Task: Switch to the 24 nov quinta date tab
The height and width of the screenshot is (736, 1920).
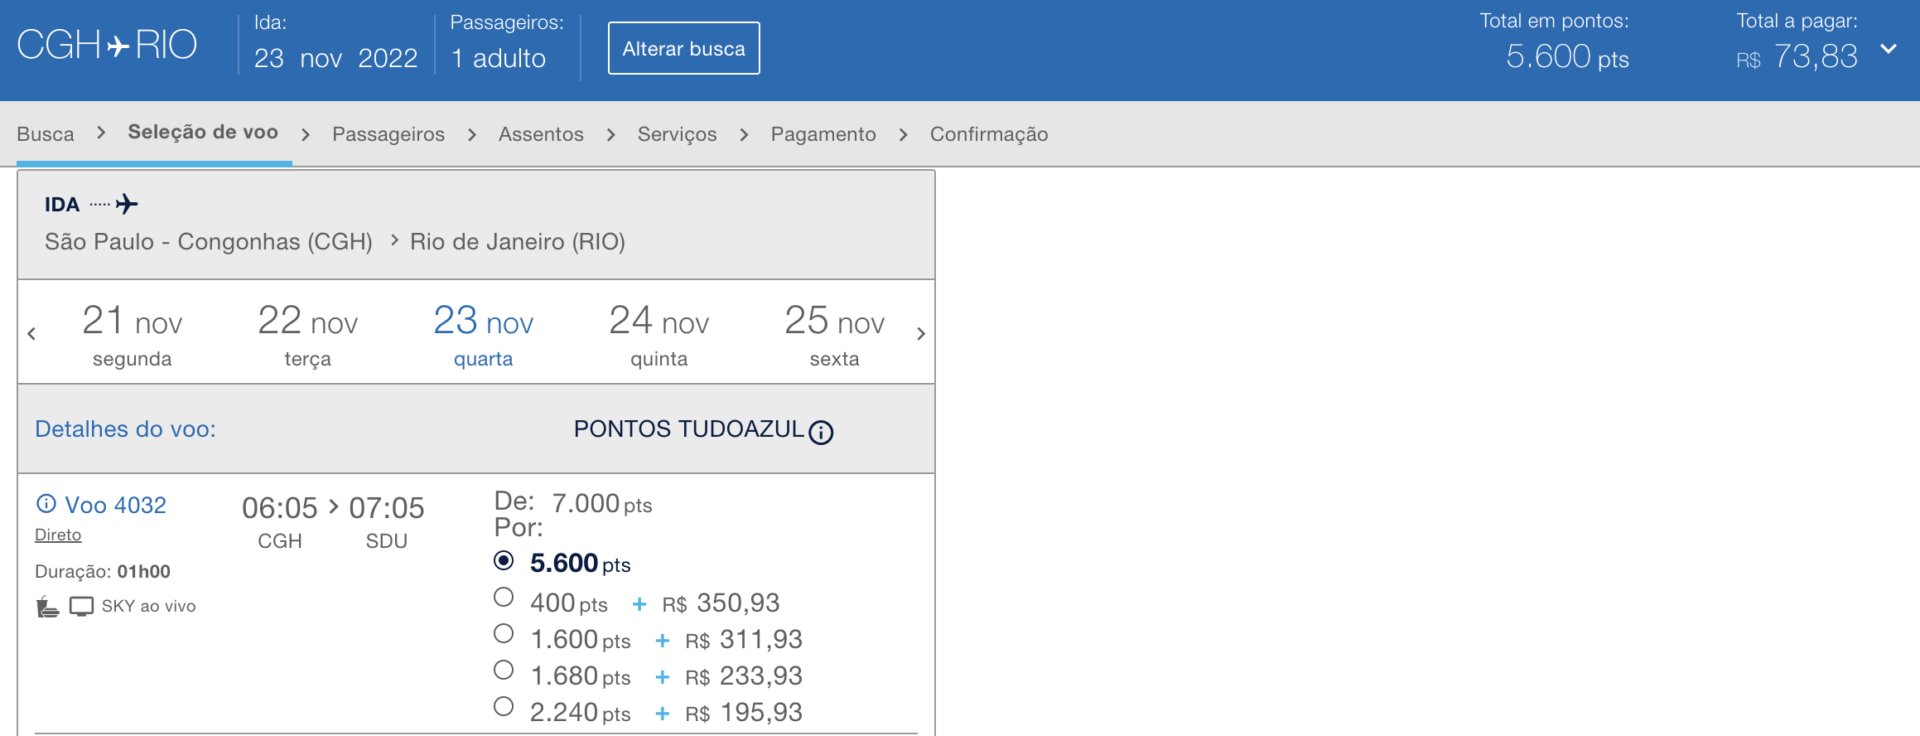Action: [658, 334]
